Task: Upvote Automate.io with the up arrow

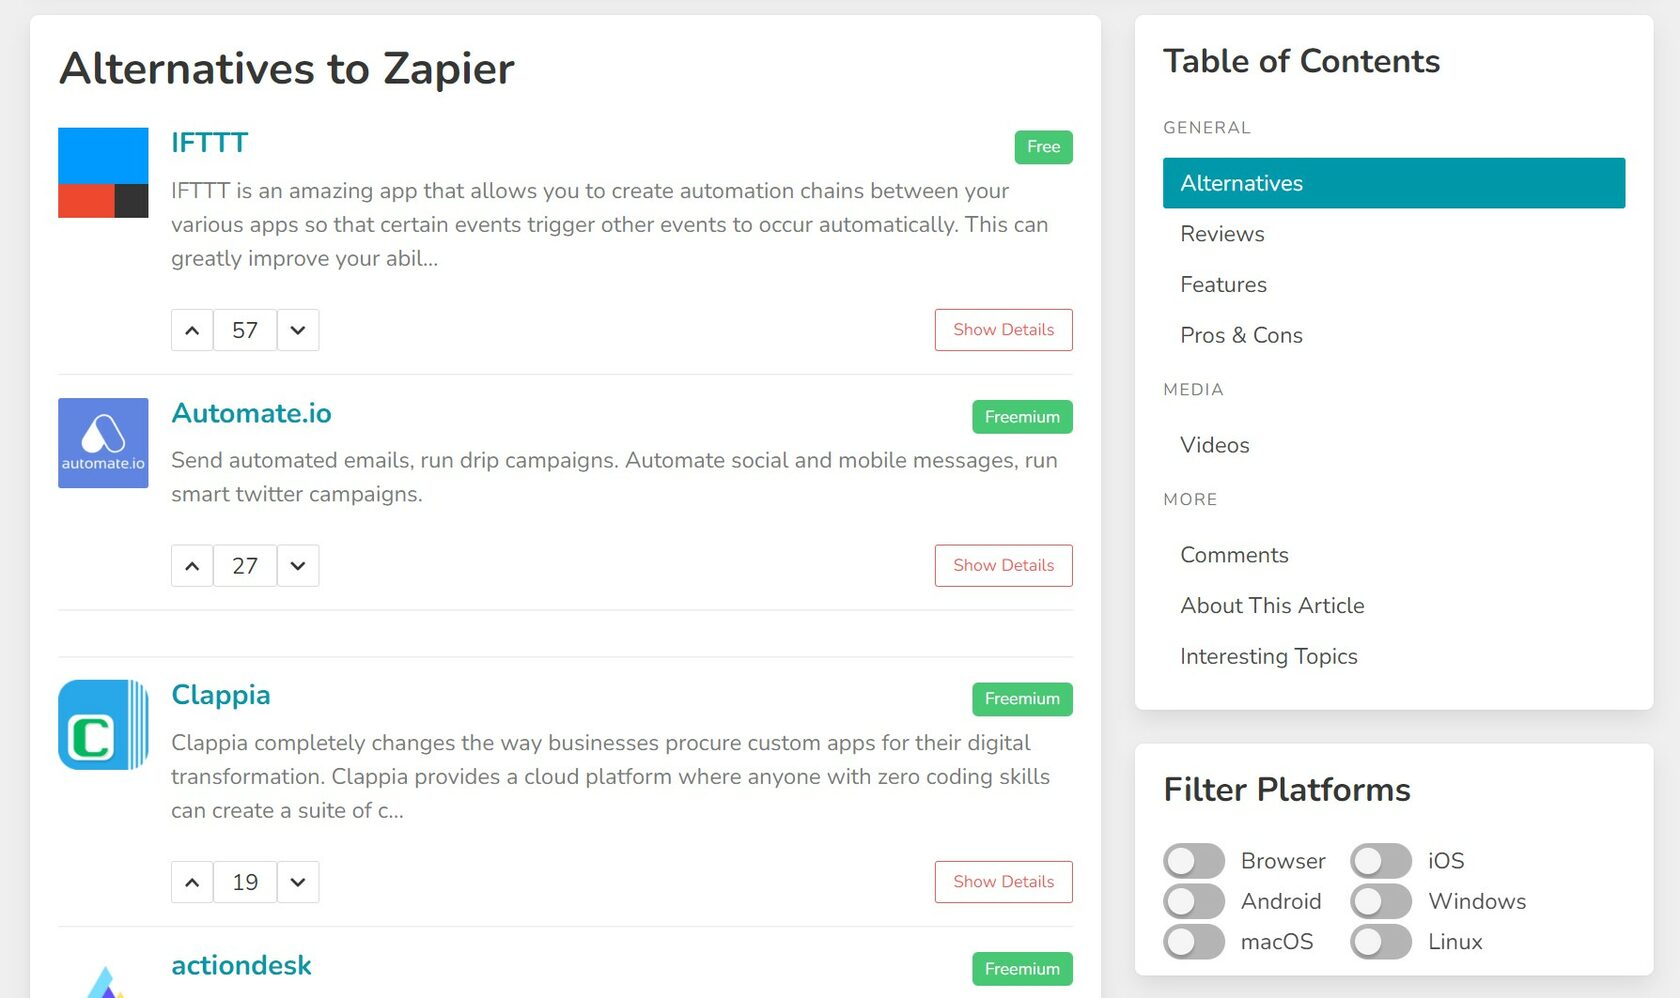Action: [192, 566]
